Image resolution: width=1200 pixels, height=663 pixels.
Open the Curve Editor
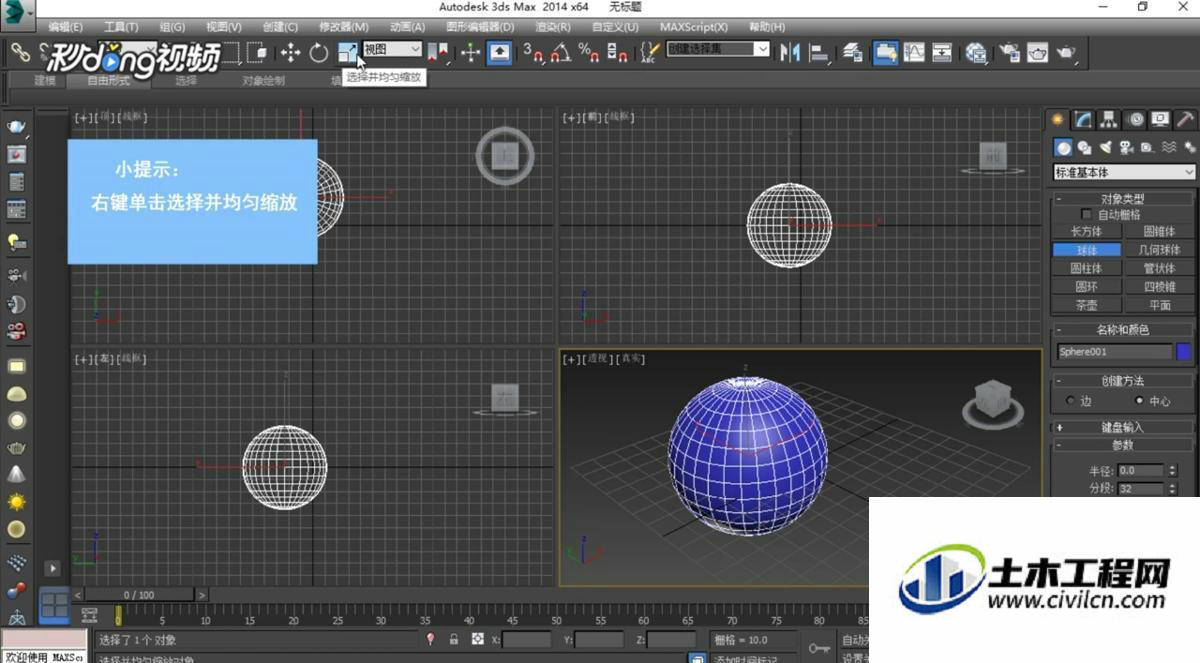(x=914, y=53)
